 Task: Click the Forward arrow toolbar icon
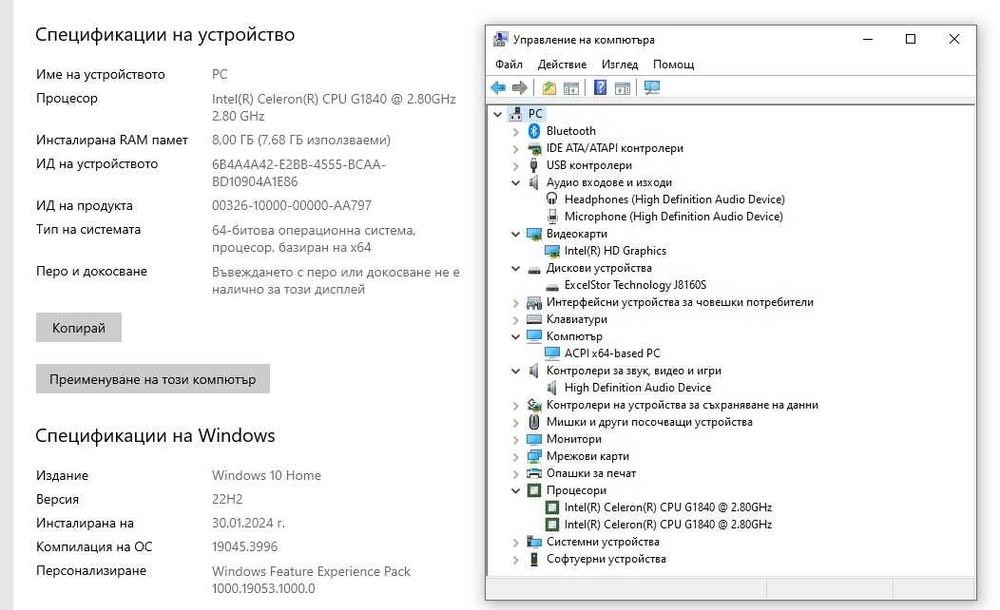click(520, 87)
